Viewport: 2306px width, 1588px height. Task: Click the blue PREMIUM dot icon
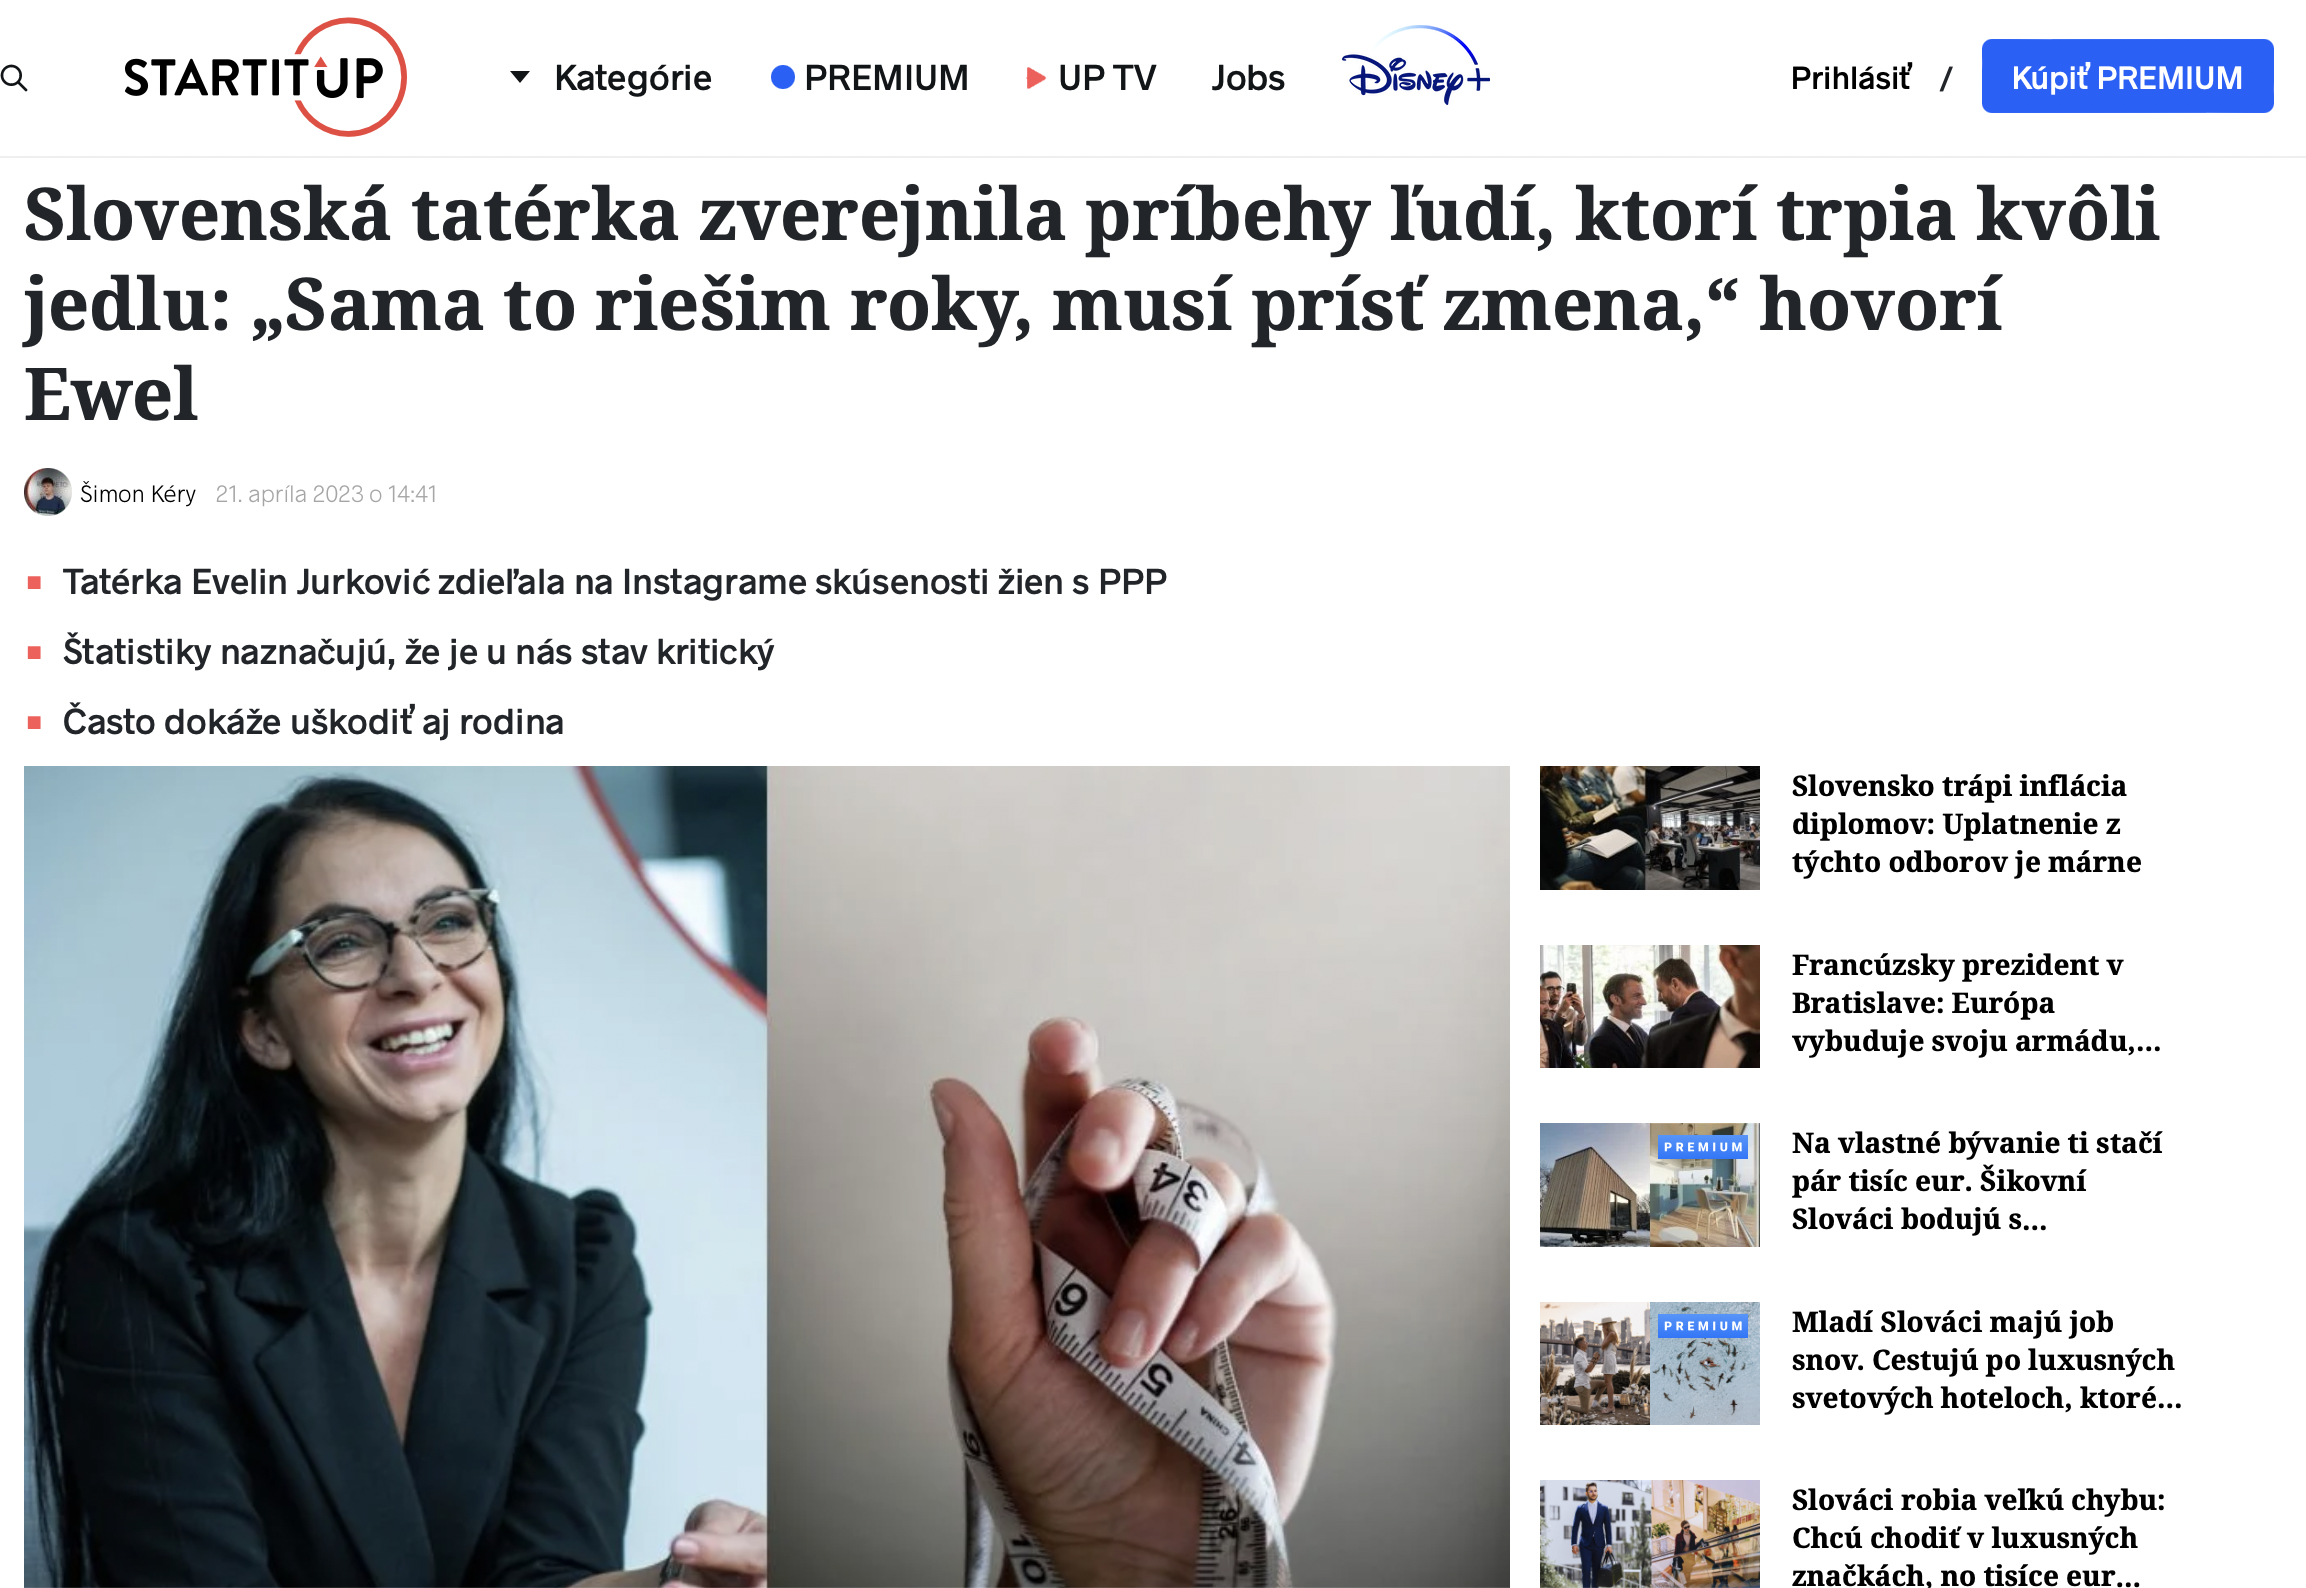click(x=782, y=77)
